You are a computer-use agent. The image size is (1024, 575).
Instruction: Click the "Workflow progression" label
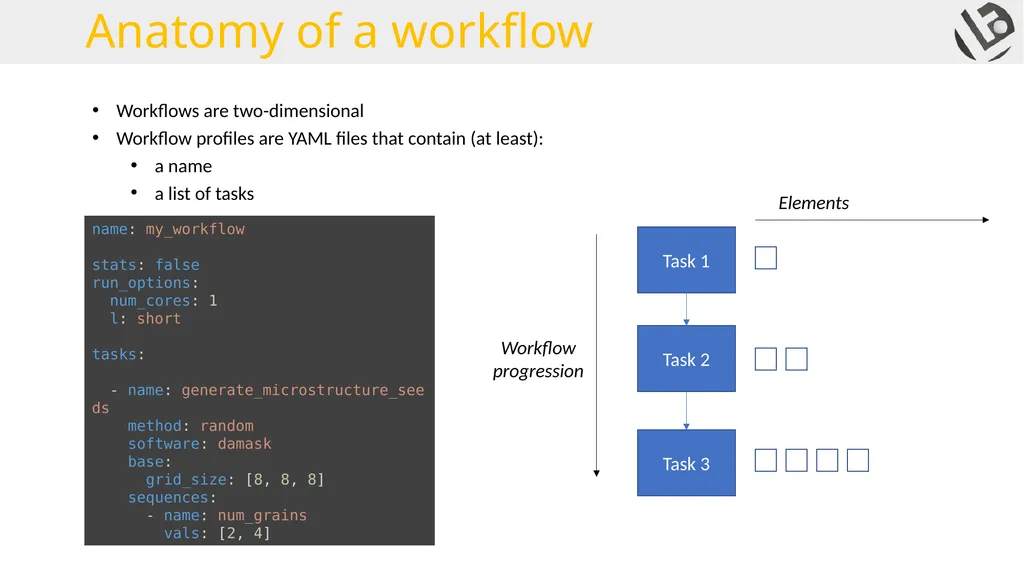[537, 359]
